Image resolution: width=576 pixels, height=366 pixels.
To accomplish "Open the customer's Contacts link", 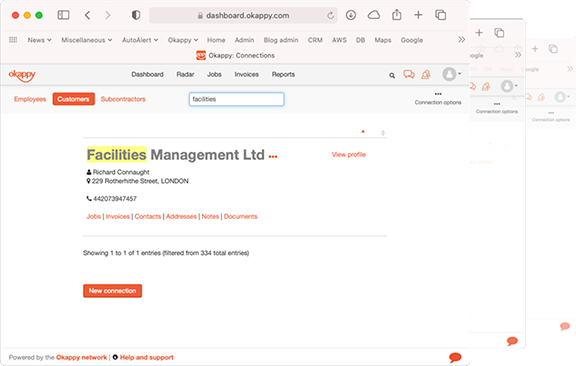I will pos(148,216).
